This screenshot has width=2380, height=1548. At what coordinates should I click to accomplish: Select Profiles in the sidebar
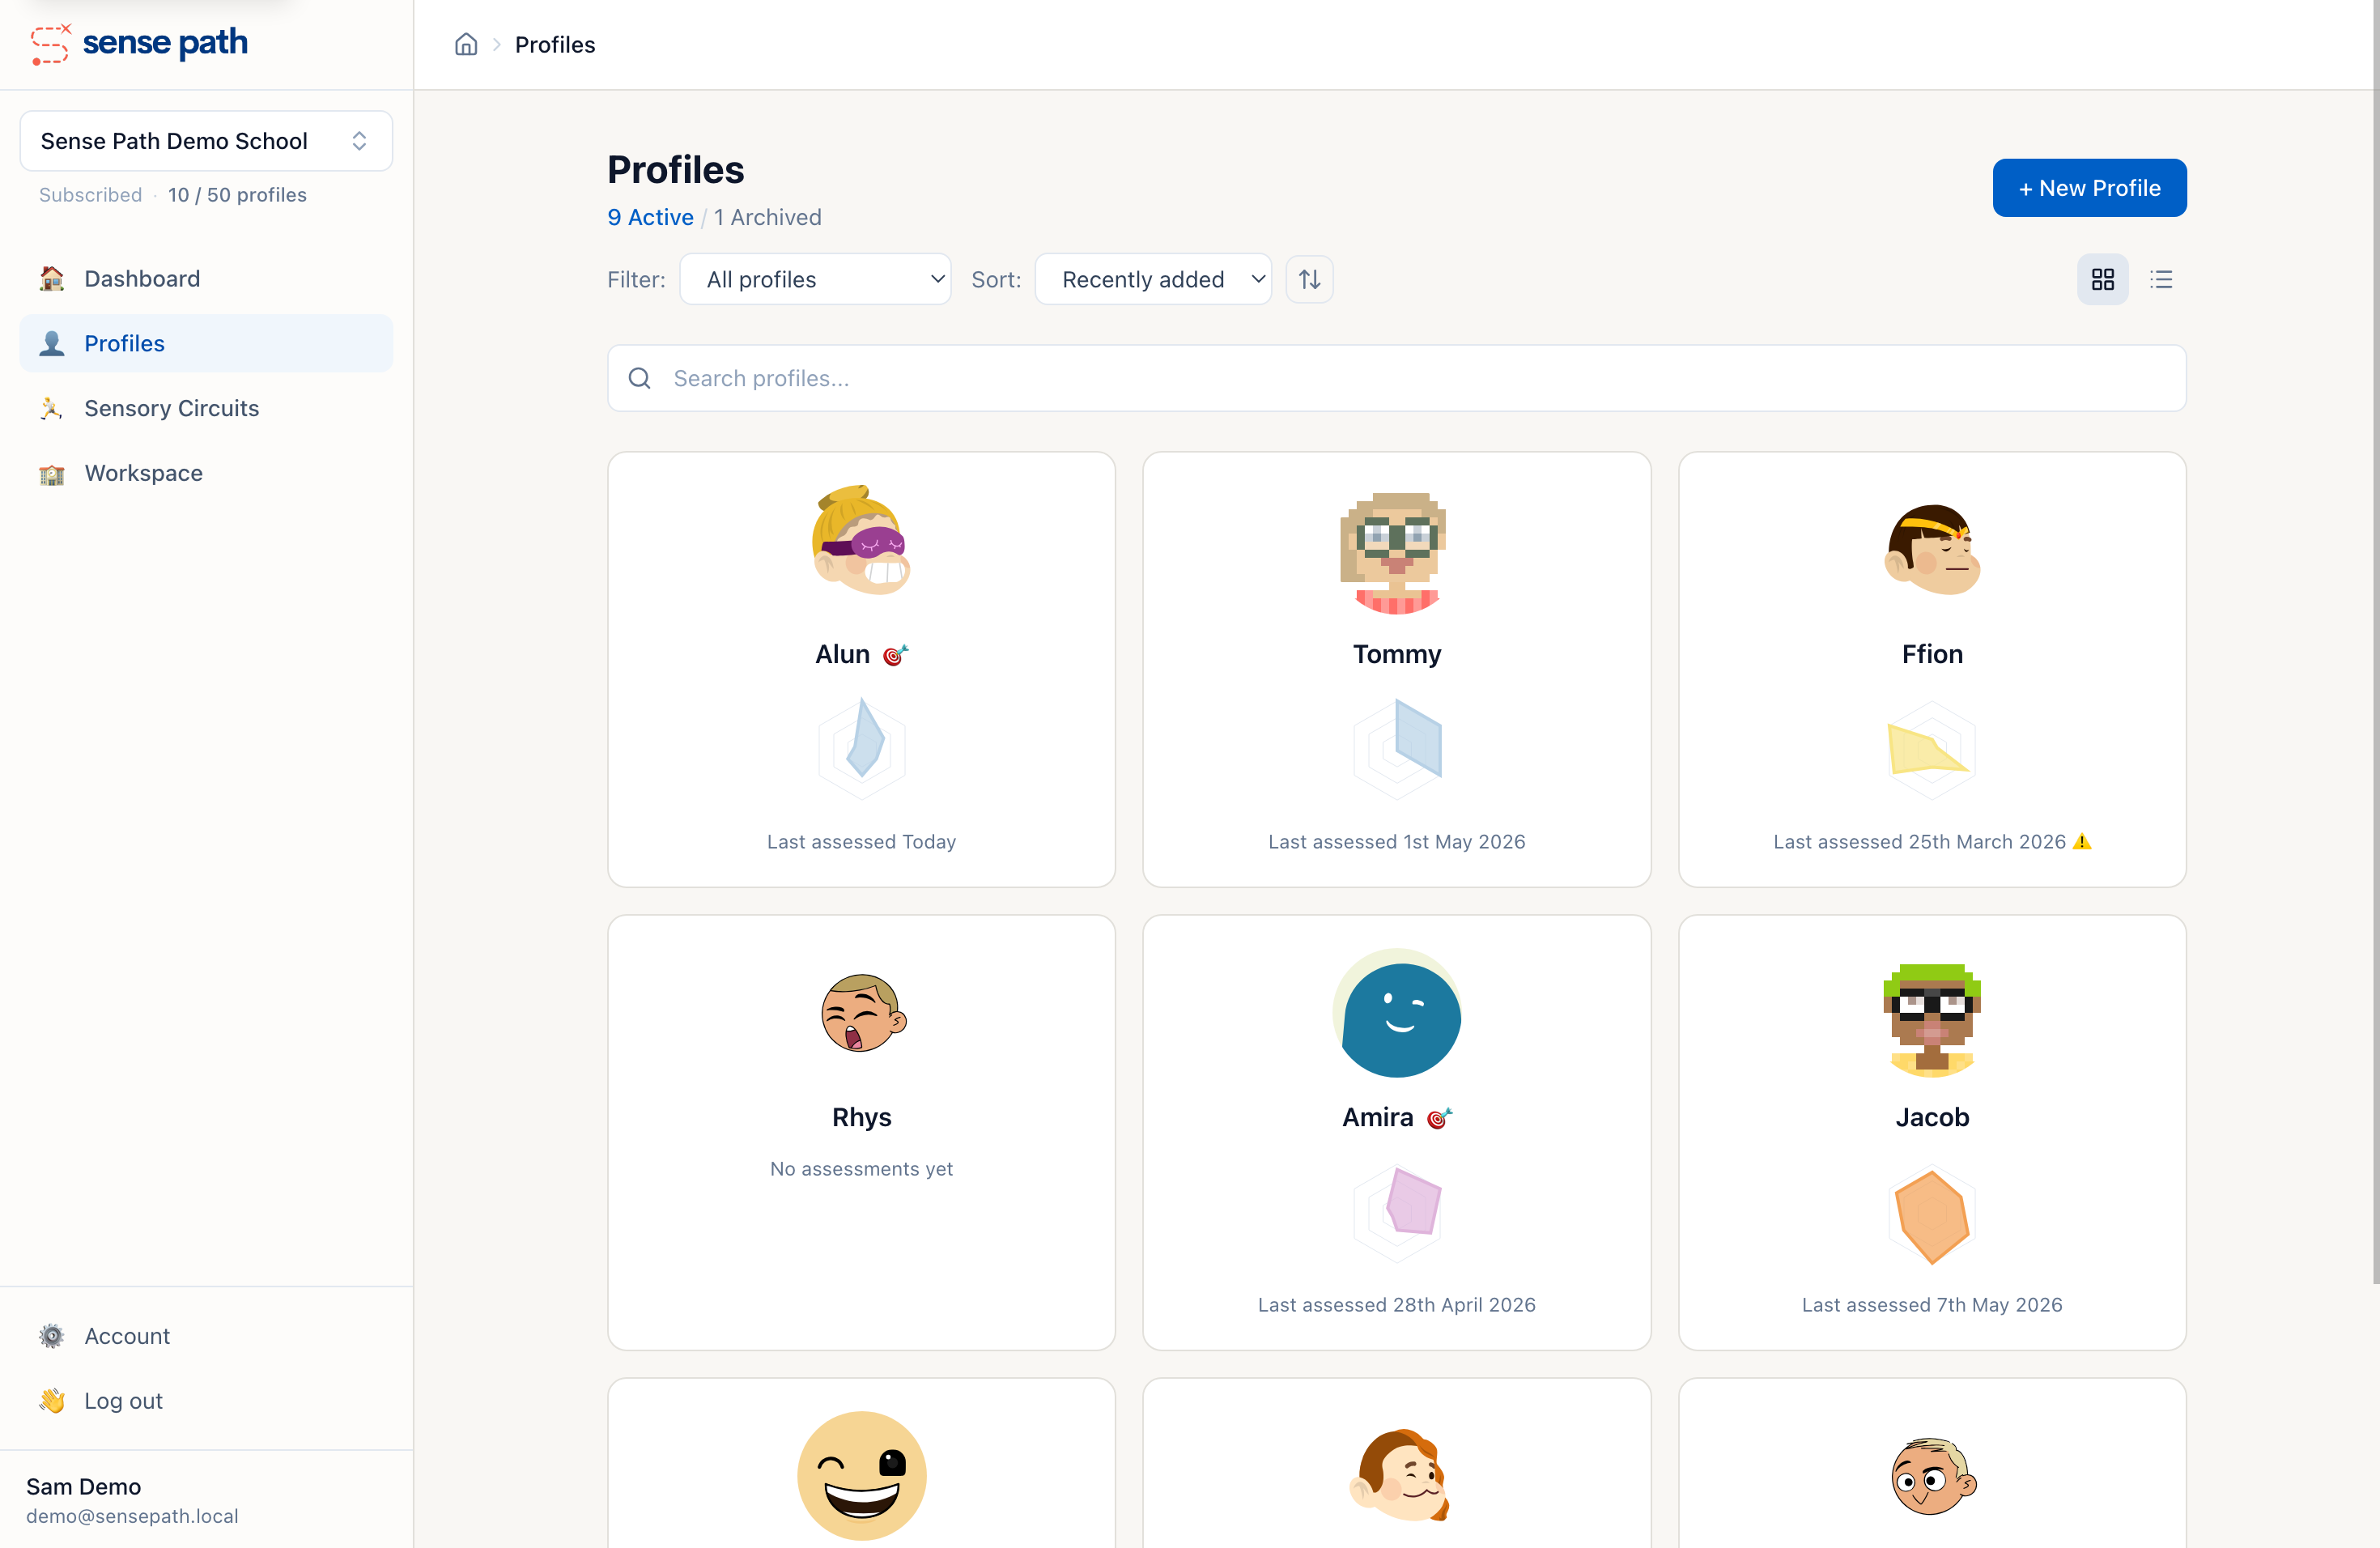click(206, 343)
